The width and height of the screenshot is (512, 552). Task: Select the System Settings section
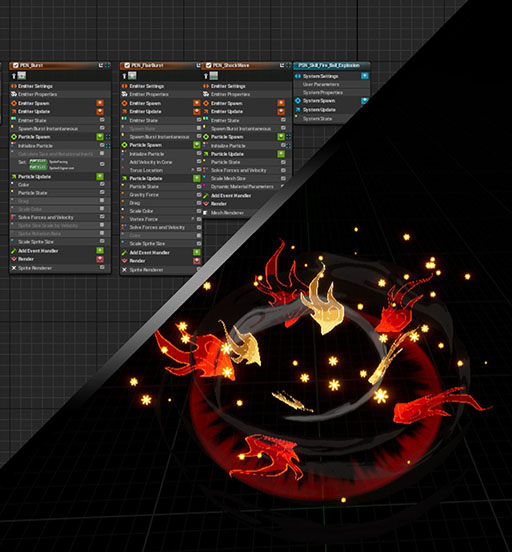click(331, 76)
